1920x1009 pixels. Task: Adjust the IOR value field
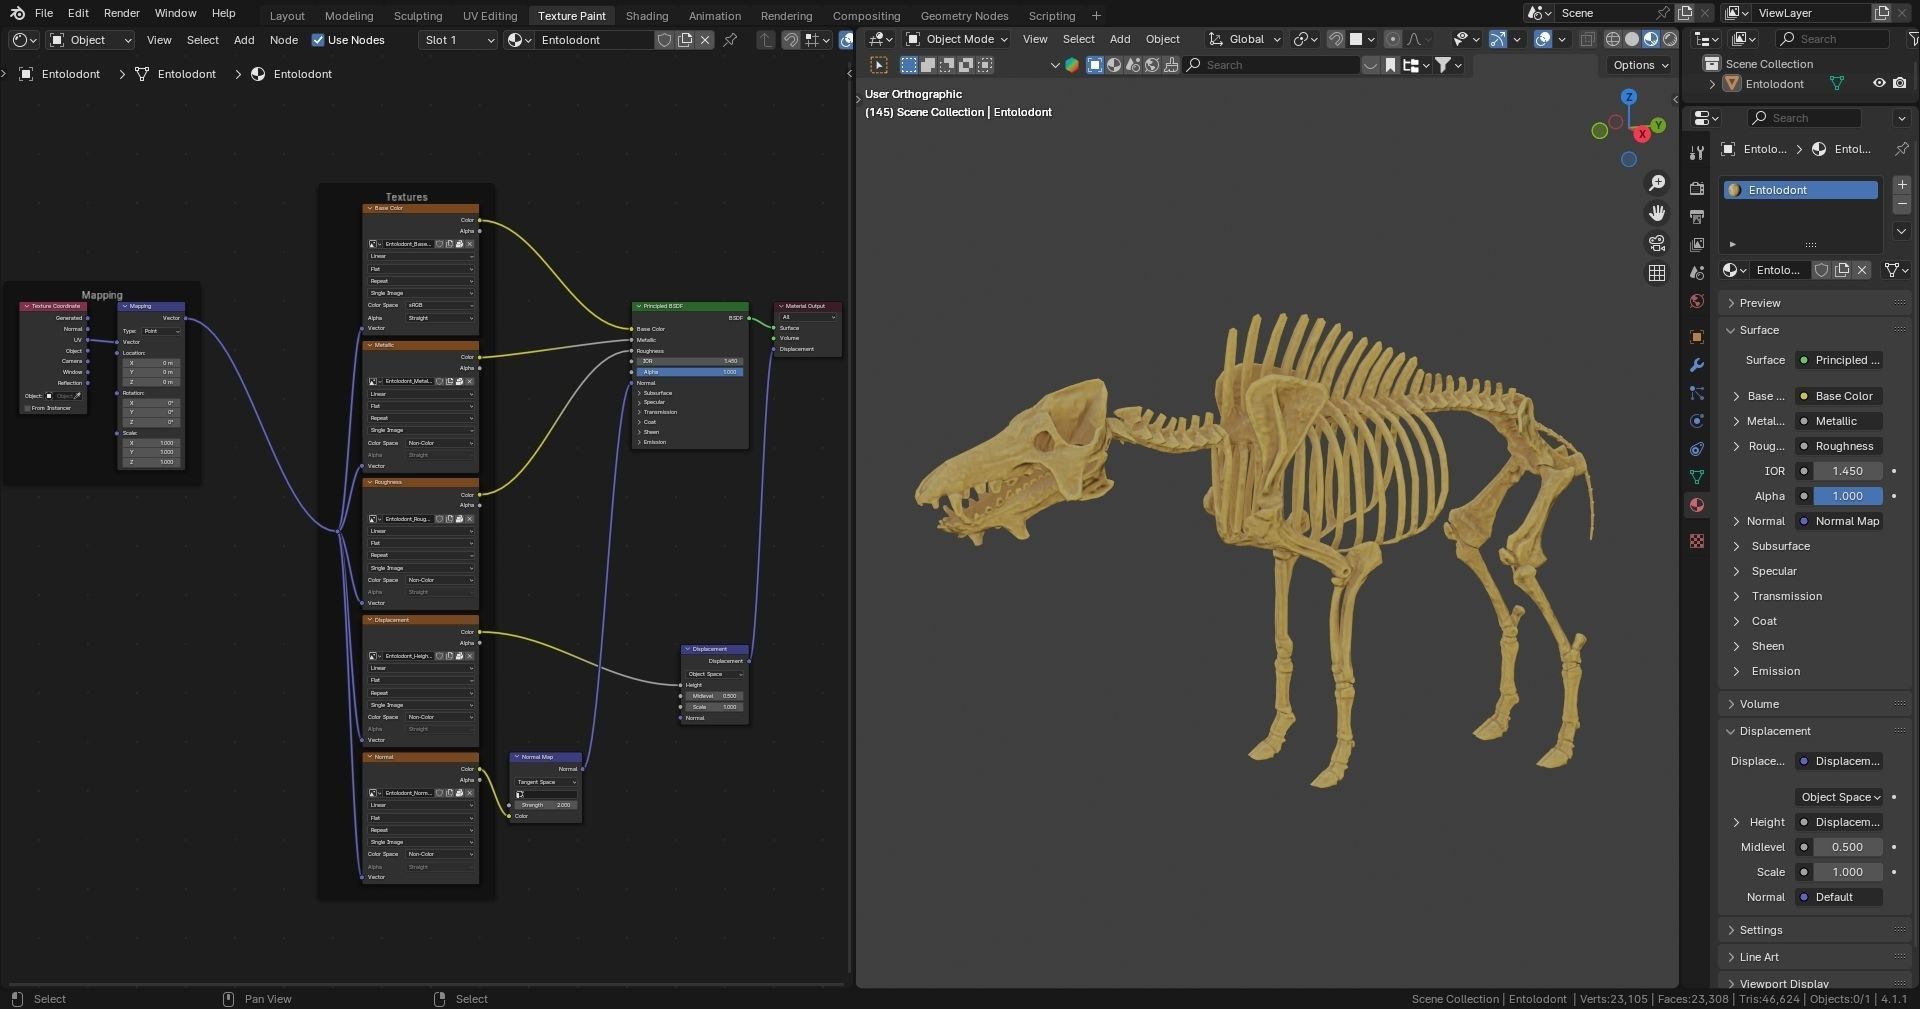[x=1847, y=471]
